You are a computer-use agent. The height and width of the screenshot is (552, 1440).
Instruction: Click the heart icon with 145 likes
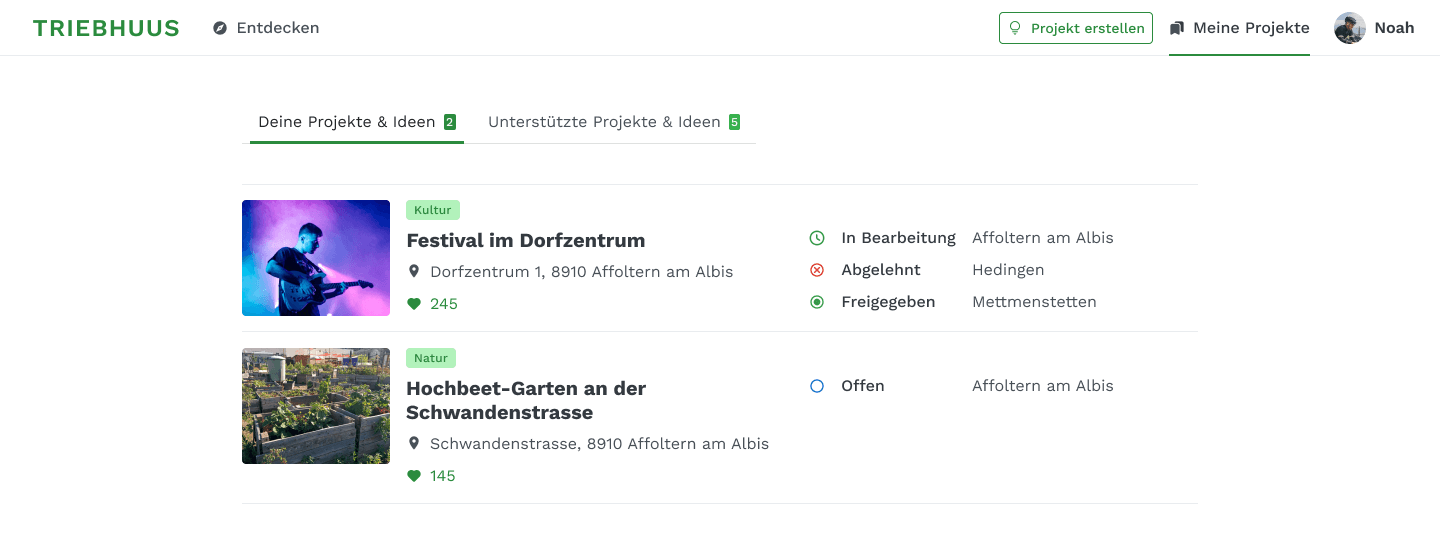(x=414, y=476)
